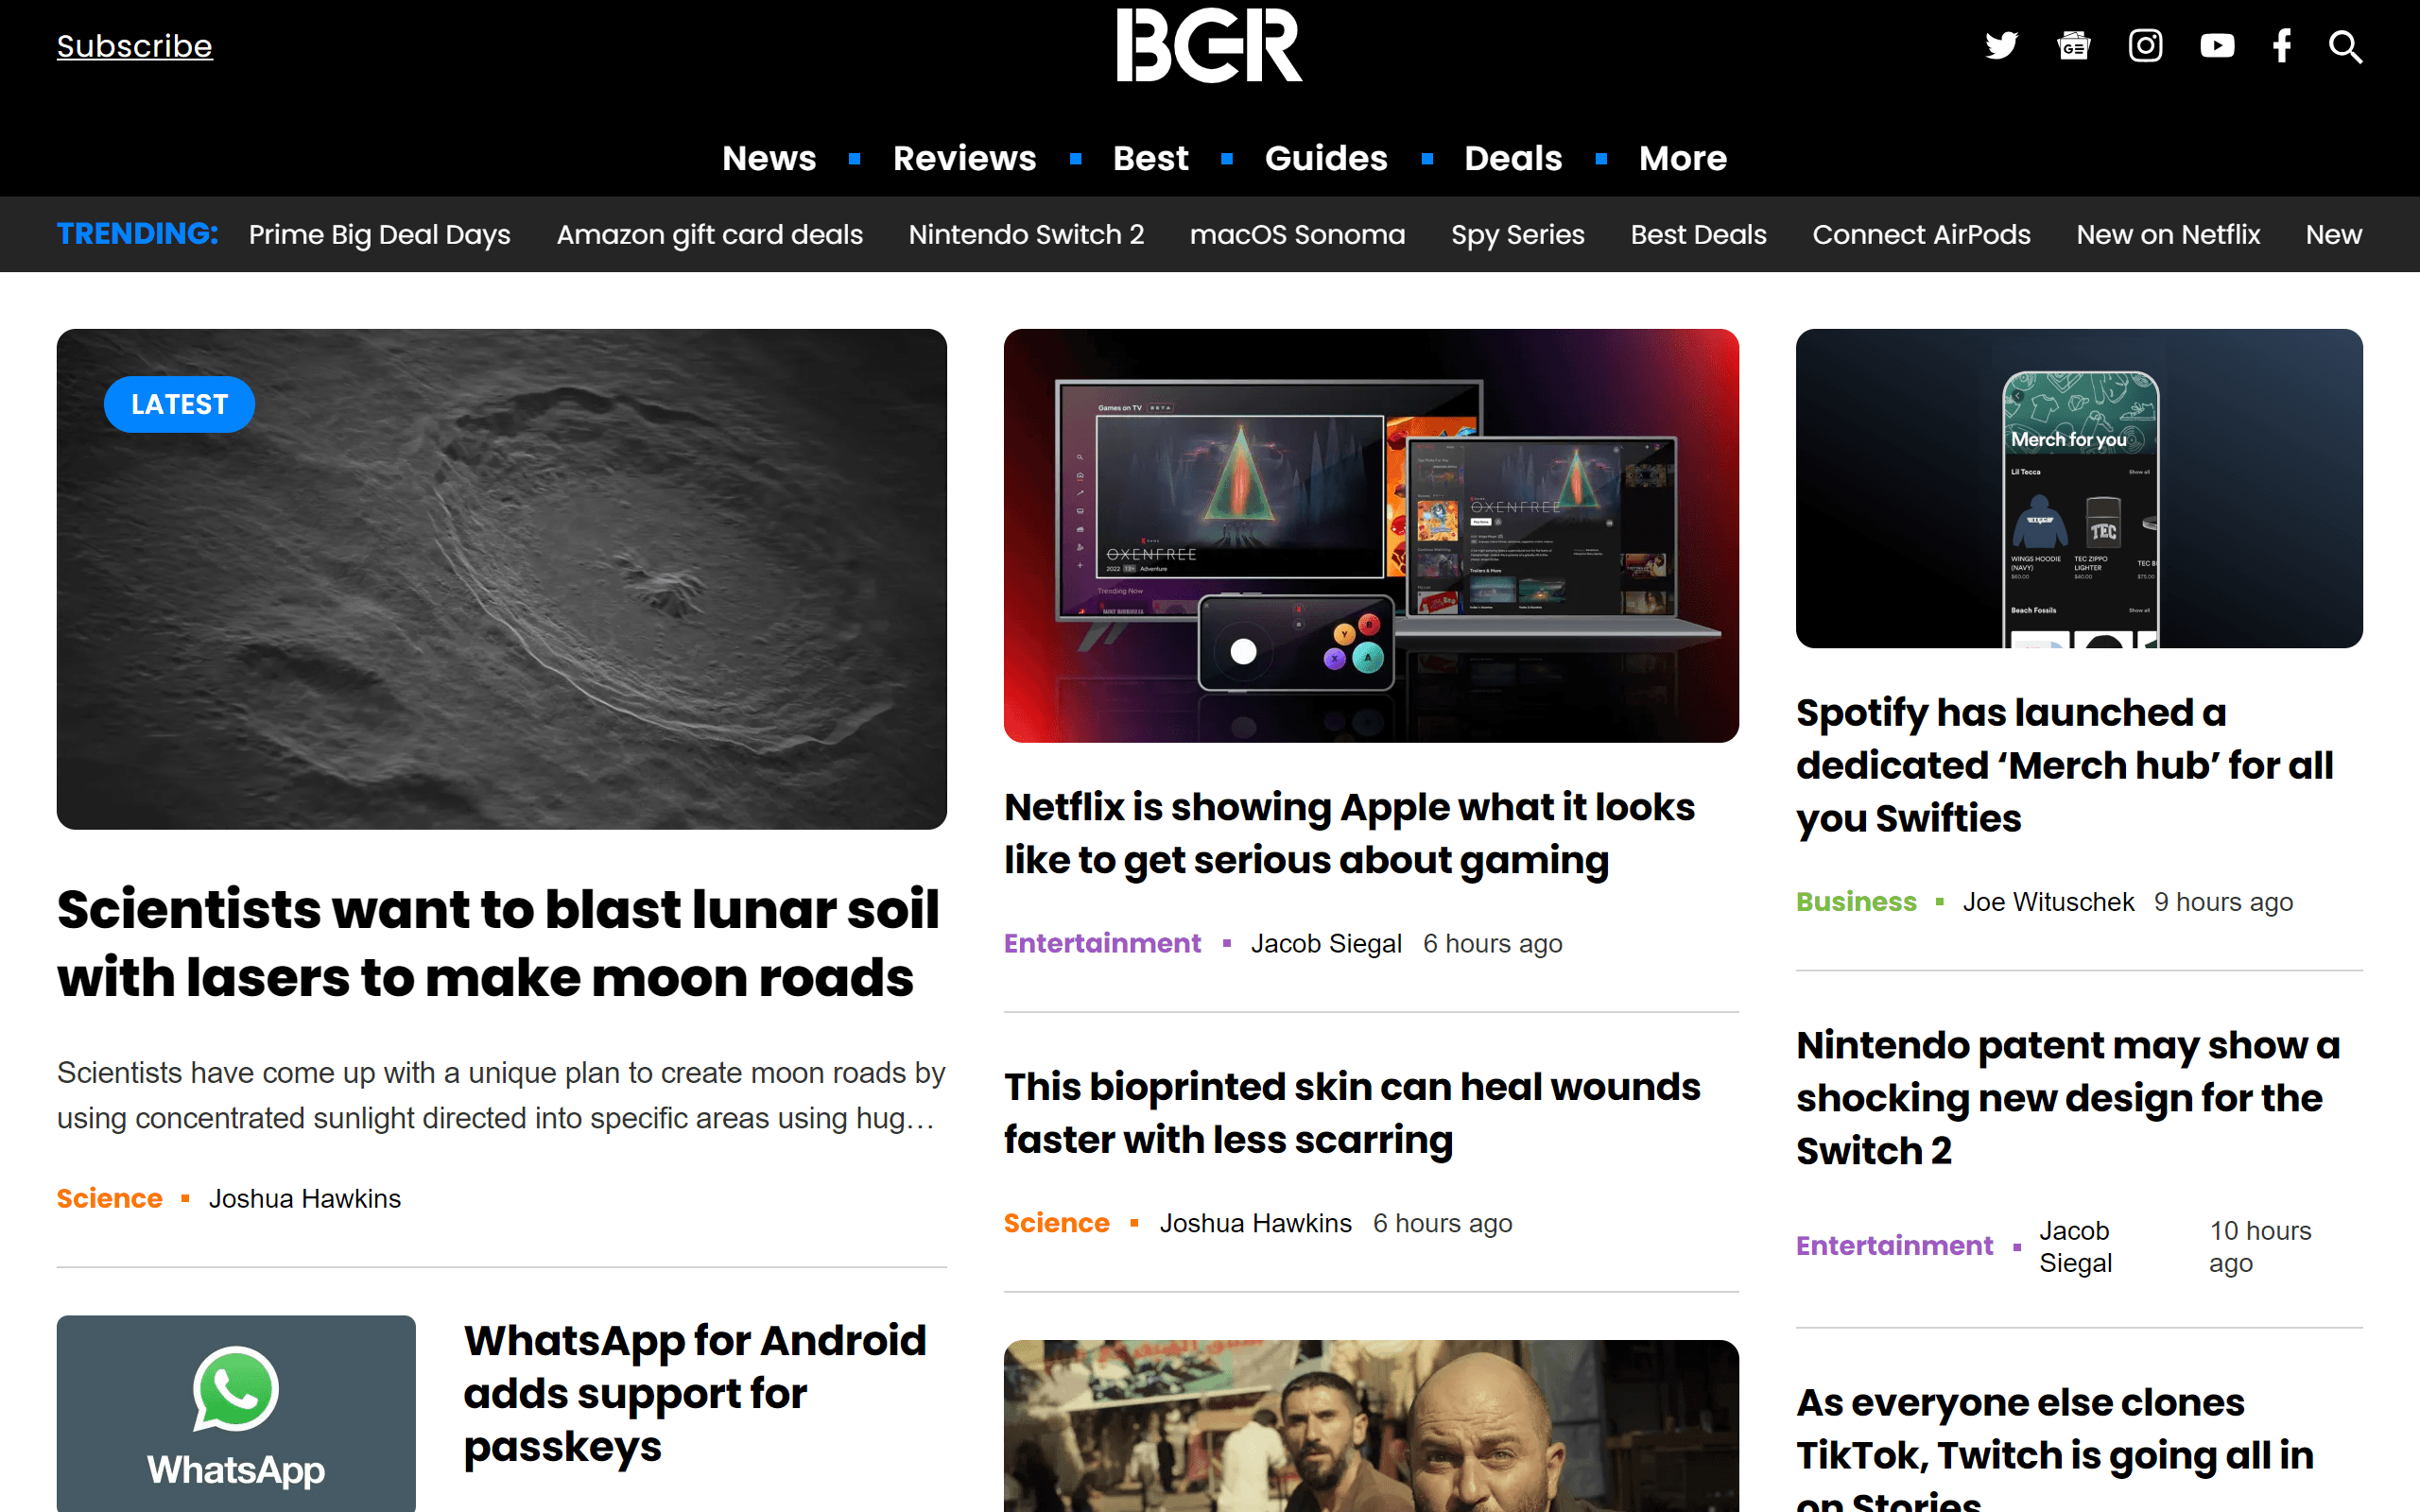Read Spotify Merch hub headline

click(2064, 765)
